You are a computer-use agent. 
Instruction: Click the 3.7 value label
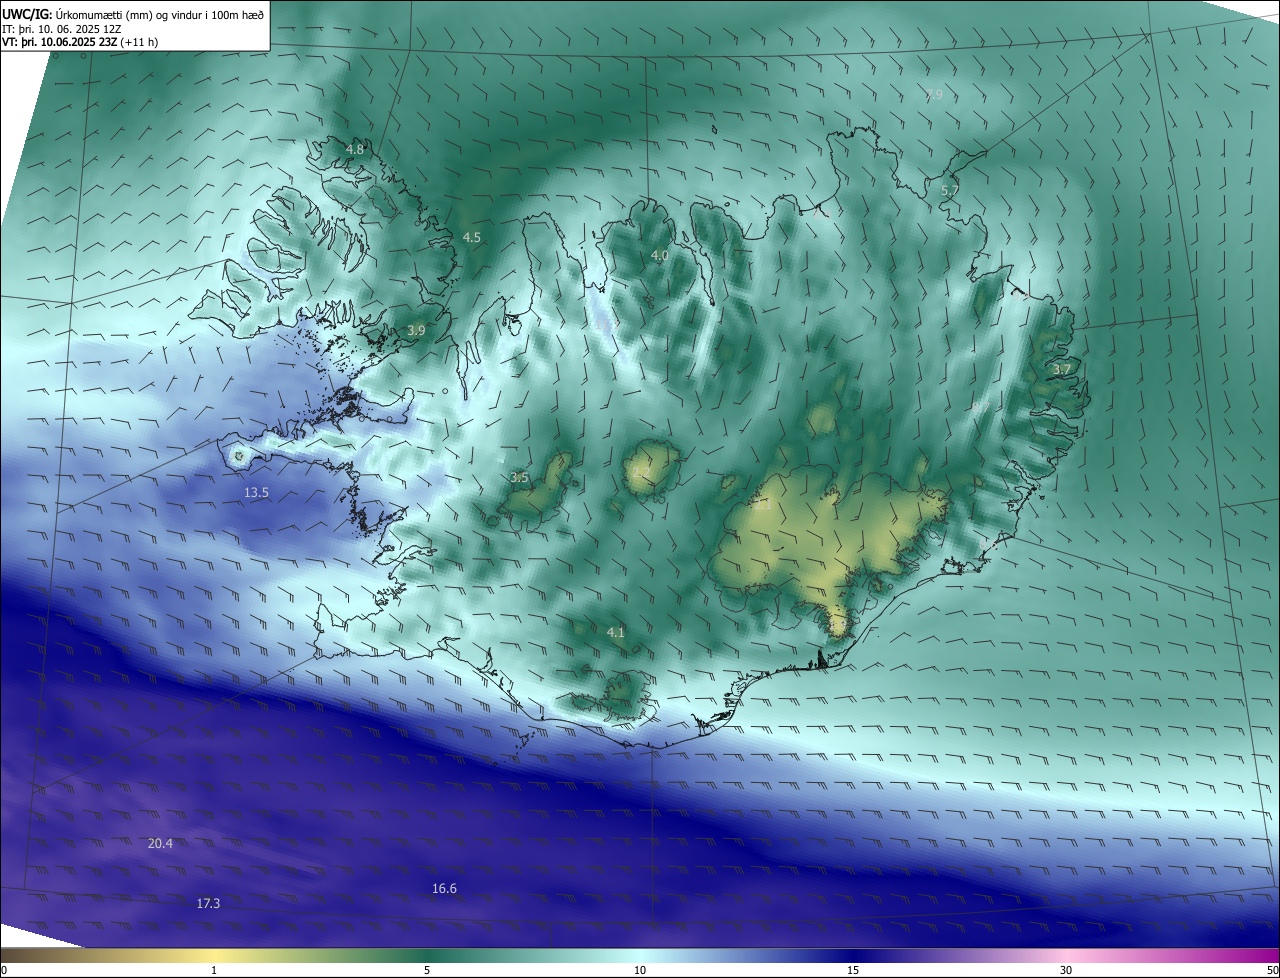tap(1061, 370)
